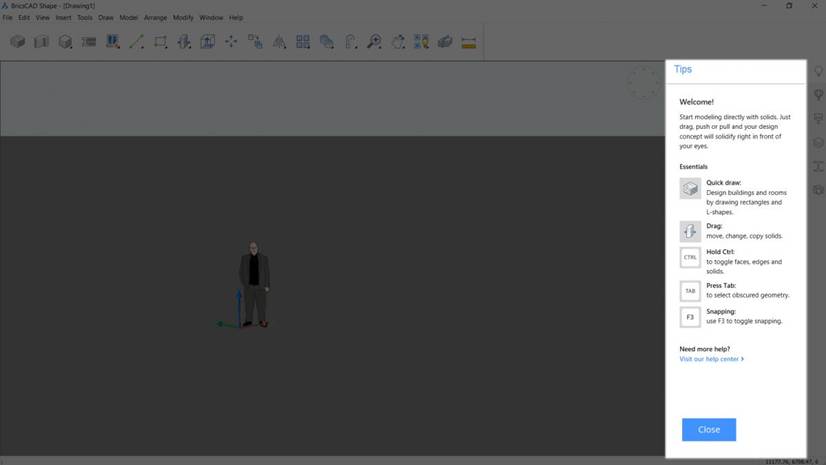Open the Modify menu
Screen dimensions: 826x465
point(183,18)
